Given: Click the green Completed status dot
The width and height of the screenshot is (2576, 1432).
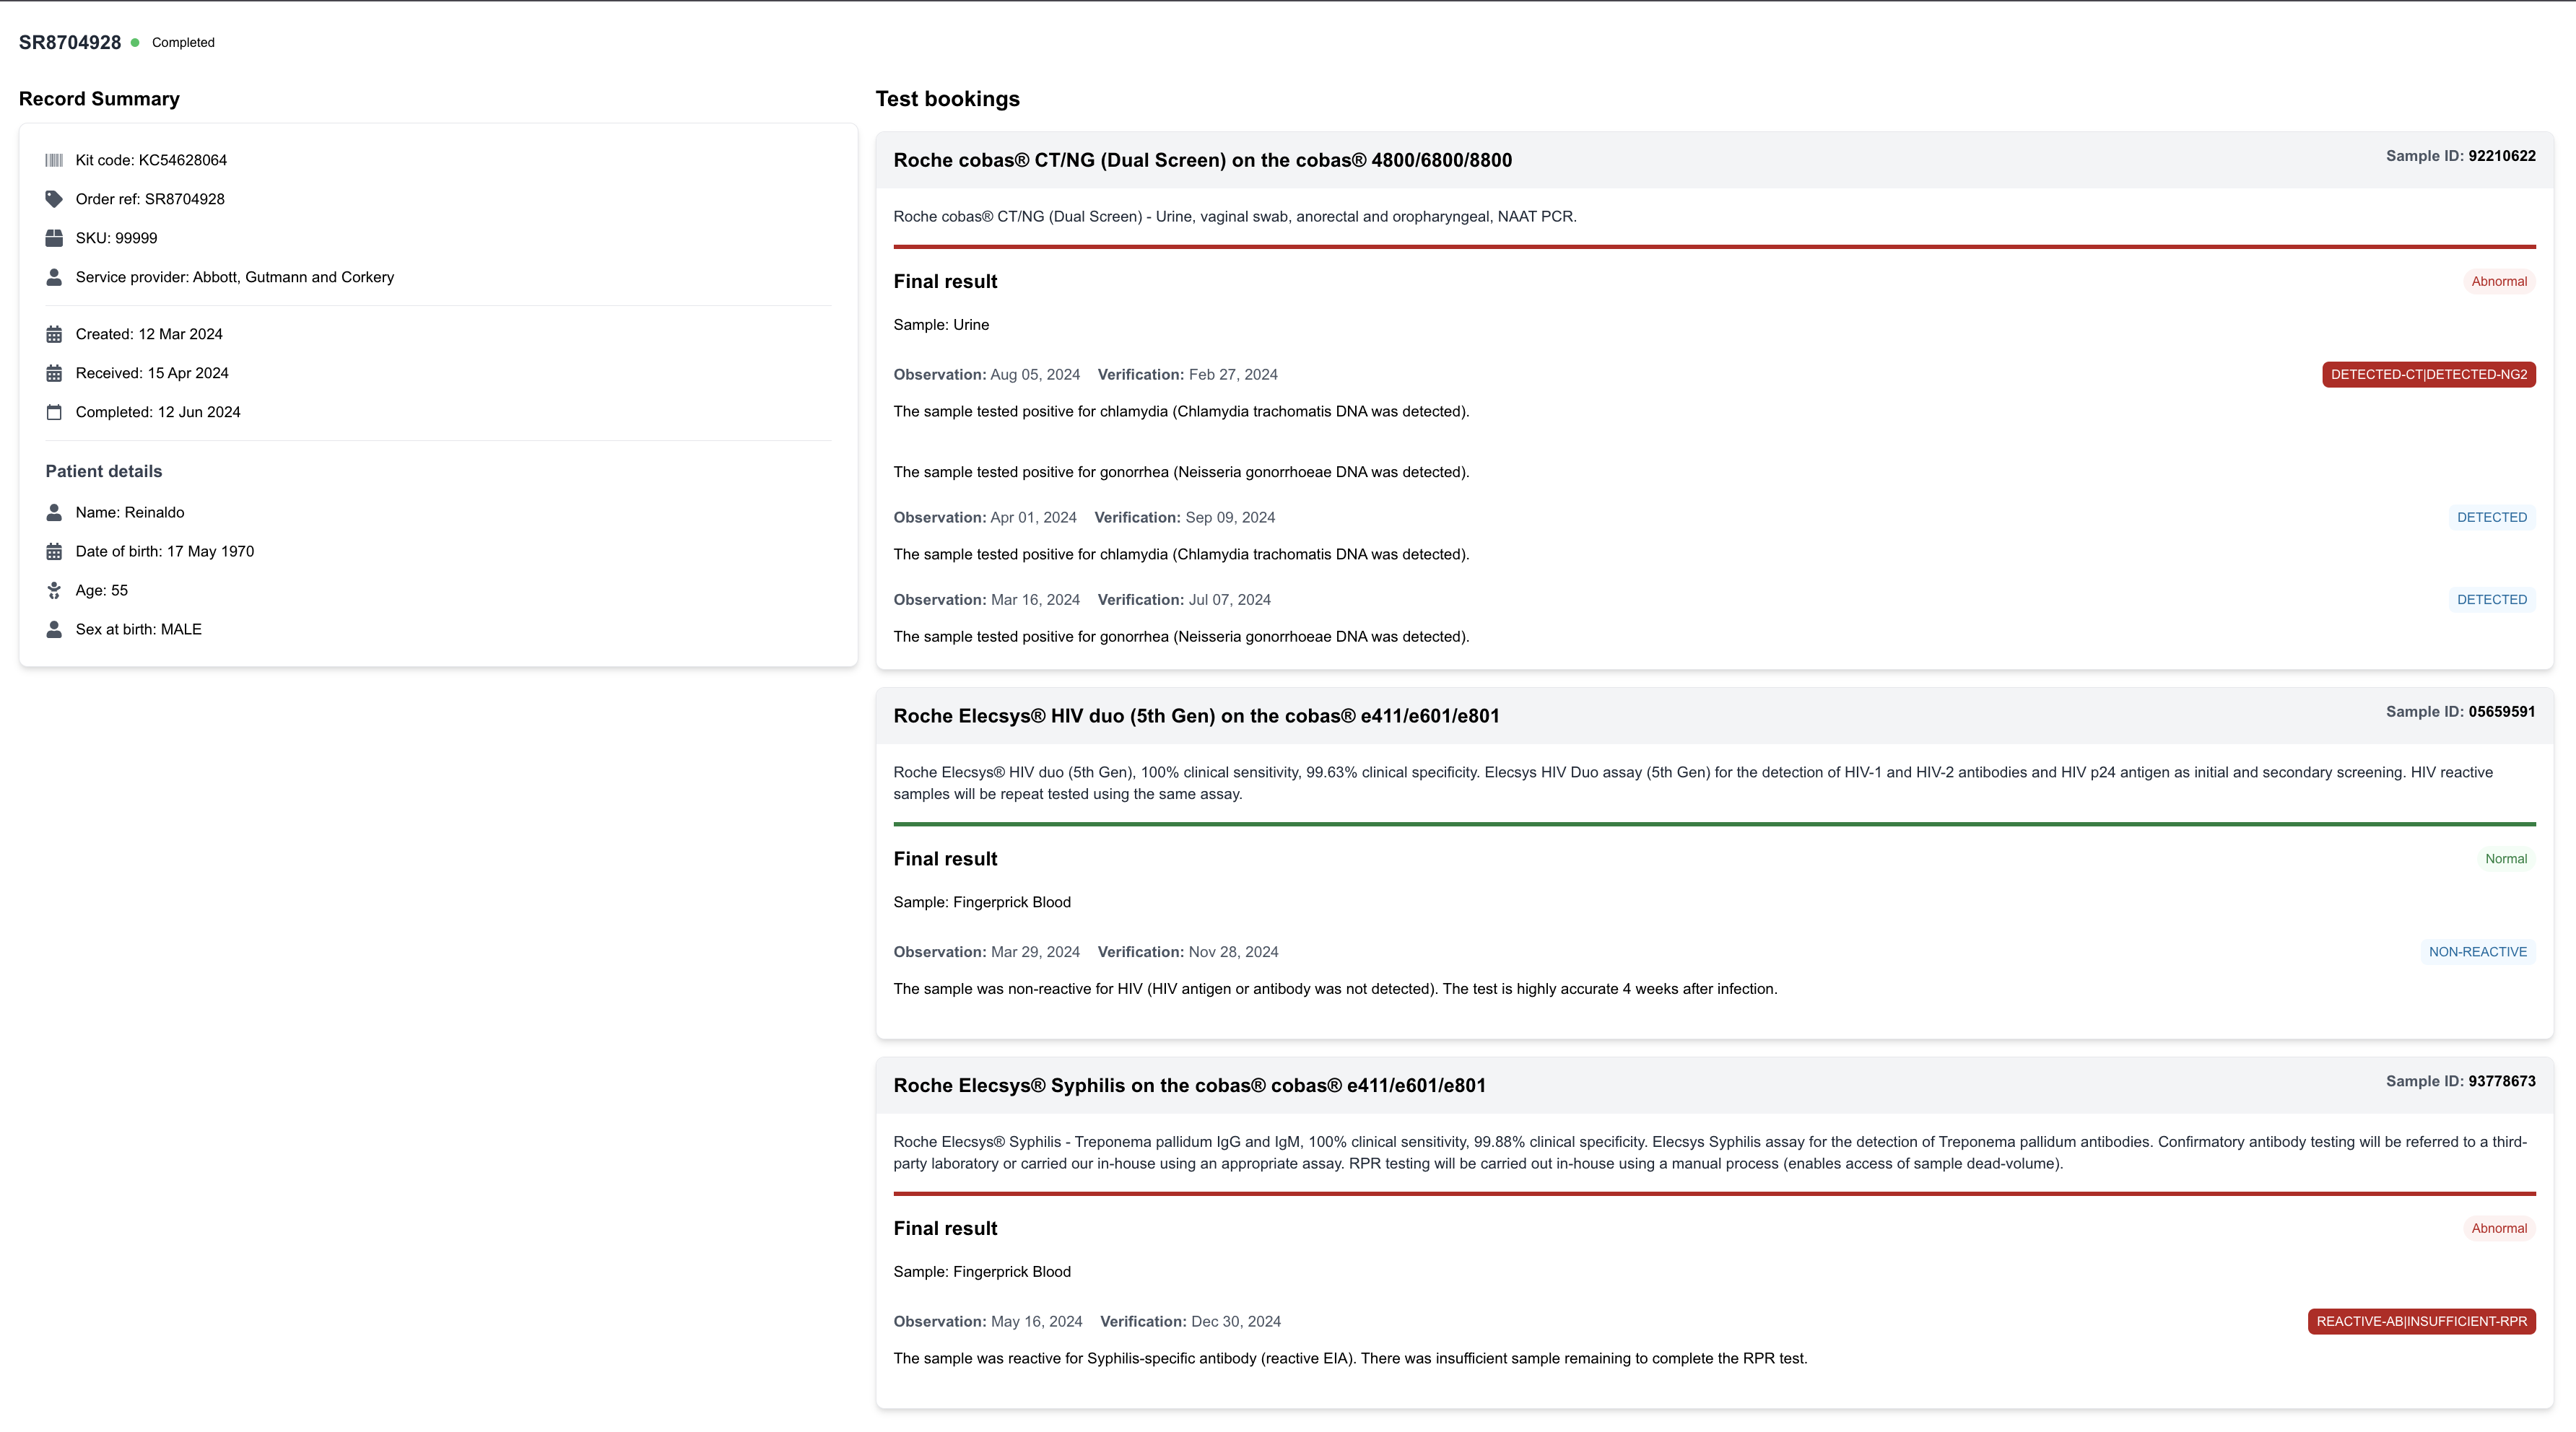Looking at the screenshot, I should 135,42.
